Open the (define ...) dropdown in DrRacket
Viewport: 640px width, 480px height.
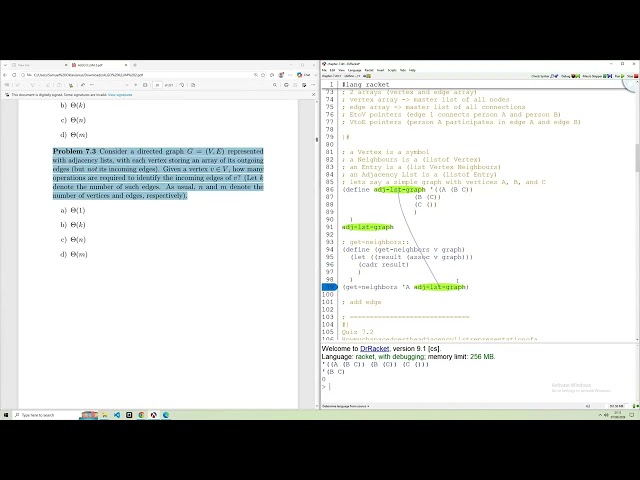352,76
